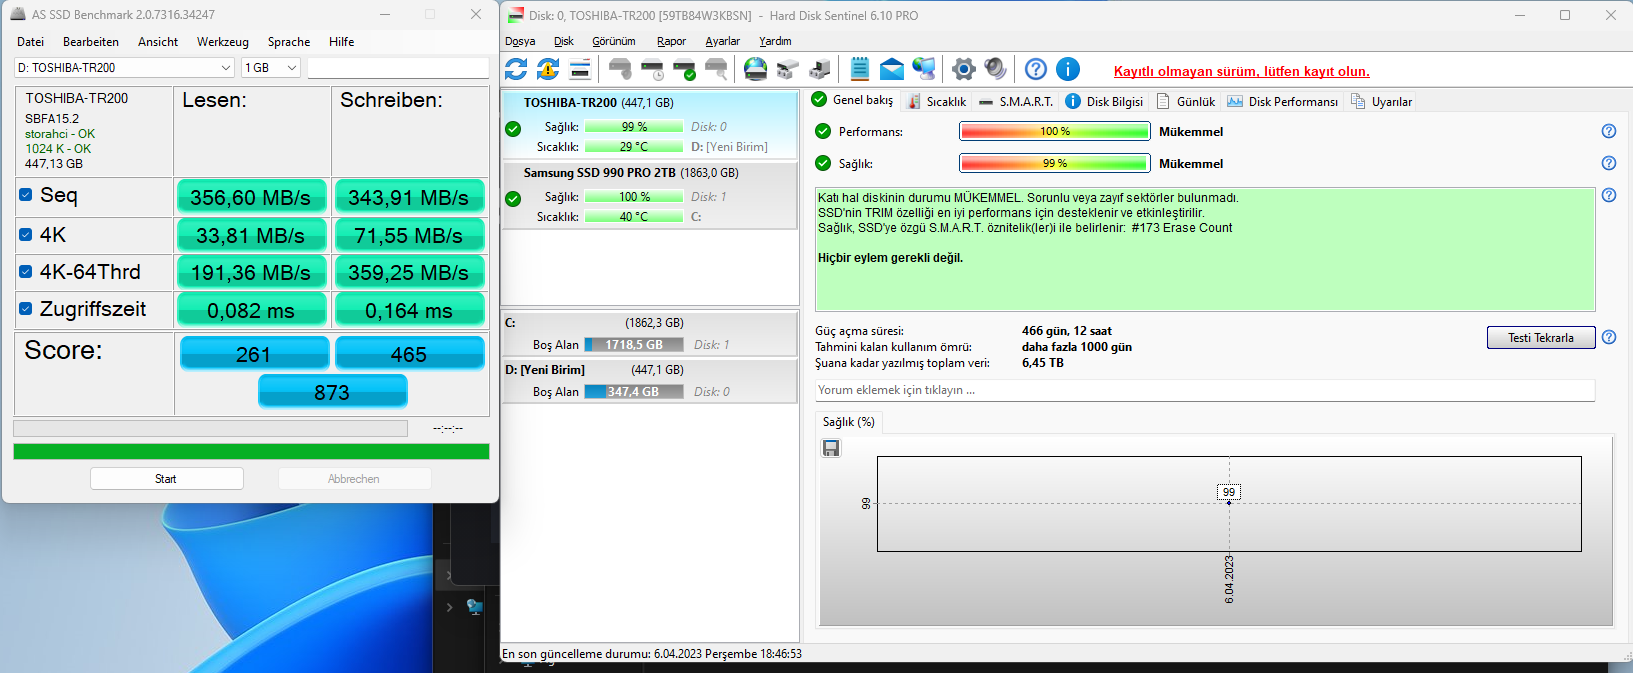Open the Görünüm menu

coord(614,41)
